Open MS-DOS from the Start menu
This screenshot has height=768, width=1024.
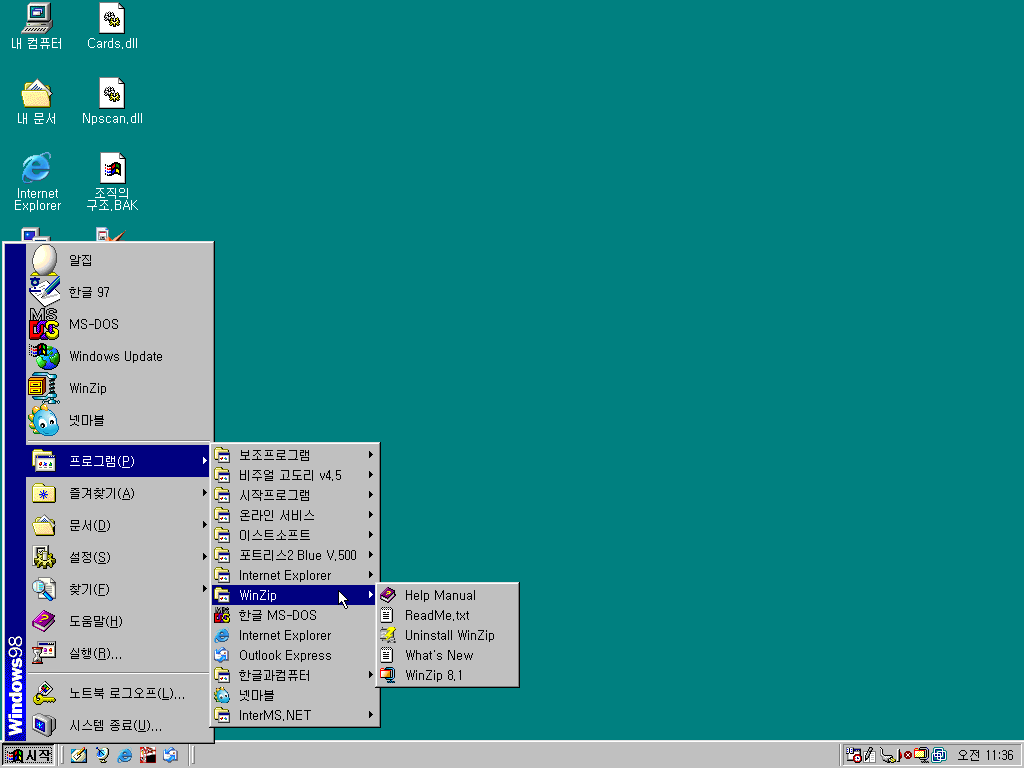pyautogui.click(x=120, y=324)
